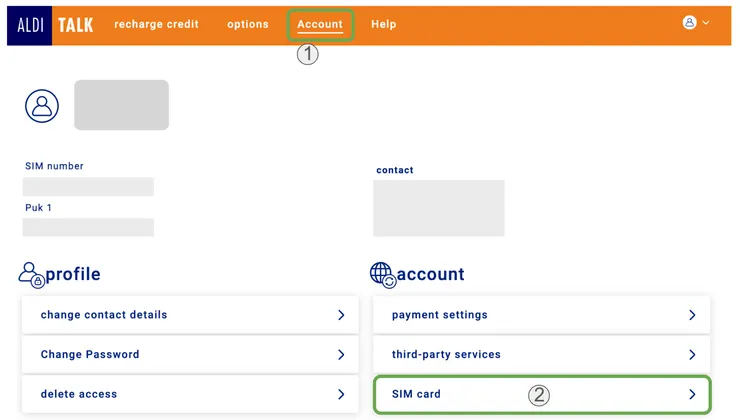Viewport: 740px width, 420px height.
Task: Switch to the Account tab
Action: 320,24
